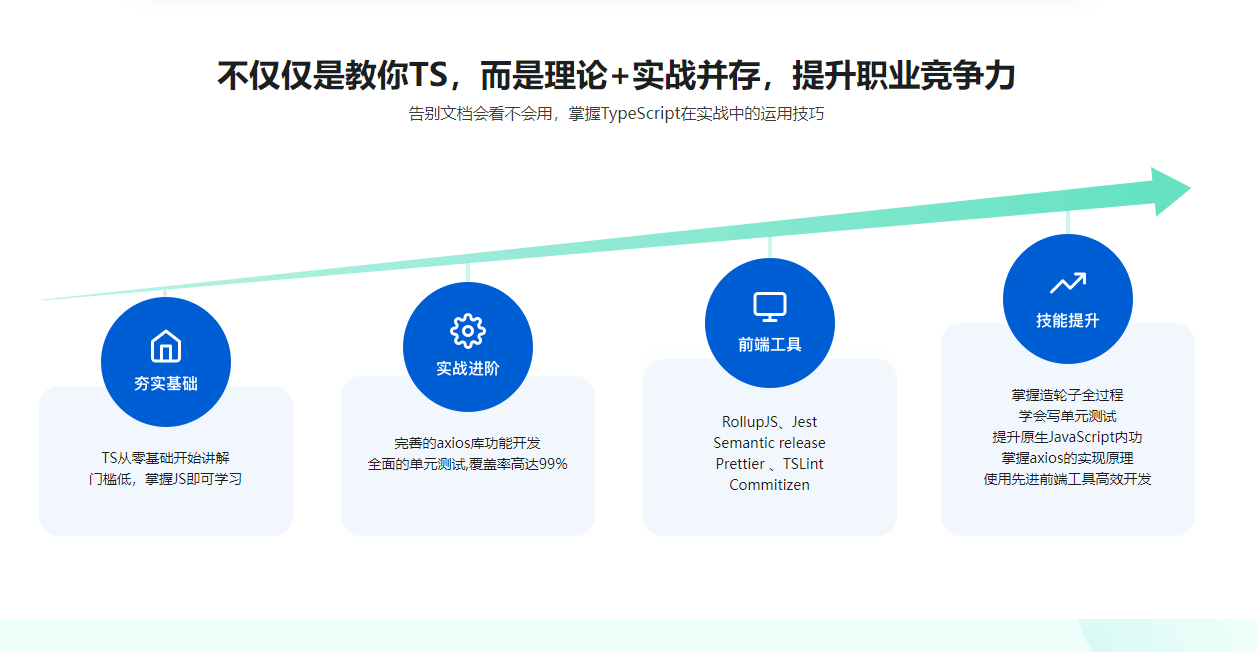Click the main heading about TS 理论+实战

[616, 76]
